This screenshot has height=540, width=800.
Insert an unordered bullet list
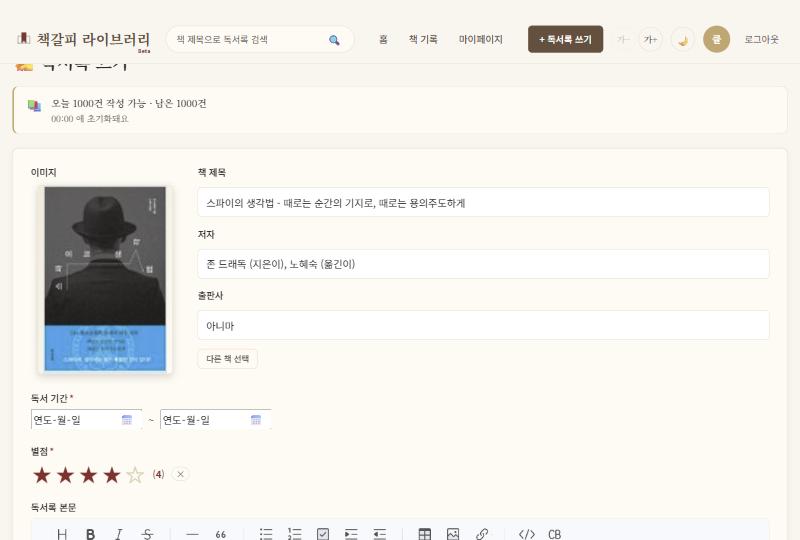(266, 534)
